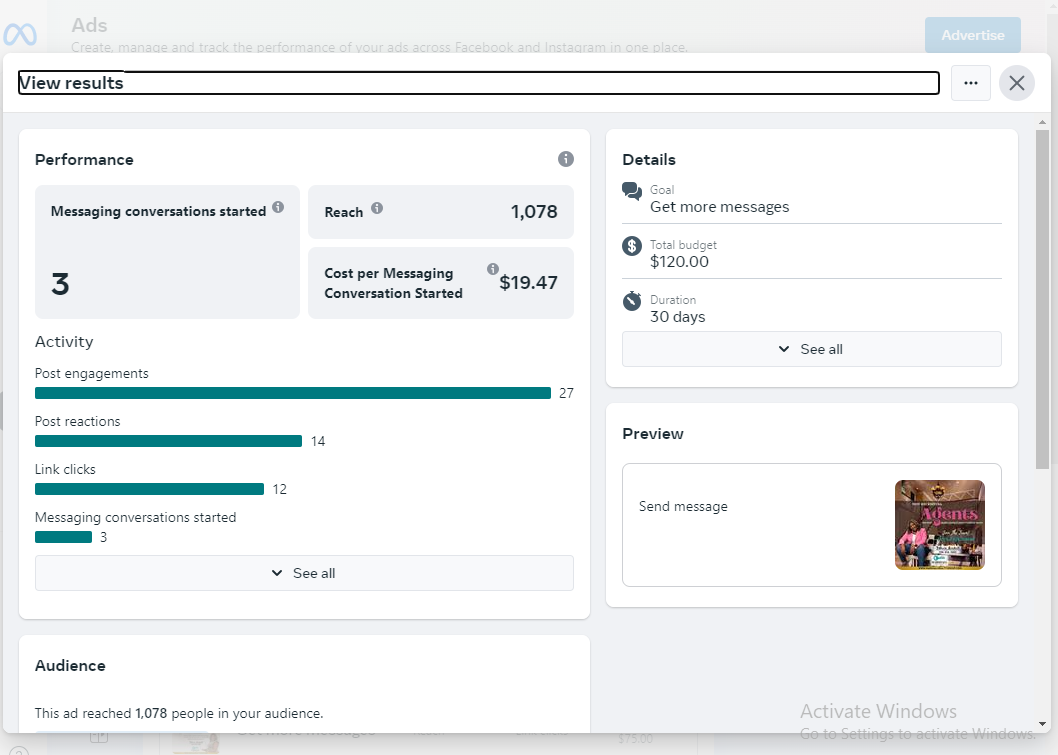1058x755 pixels.
Task: Click the Activity heading
Action: 64,341
